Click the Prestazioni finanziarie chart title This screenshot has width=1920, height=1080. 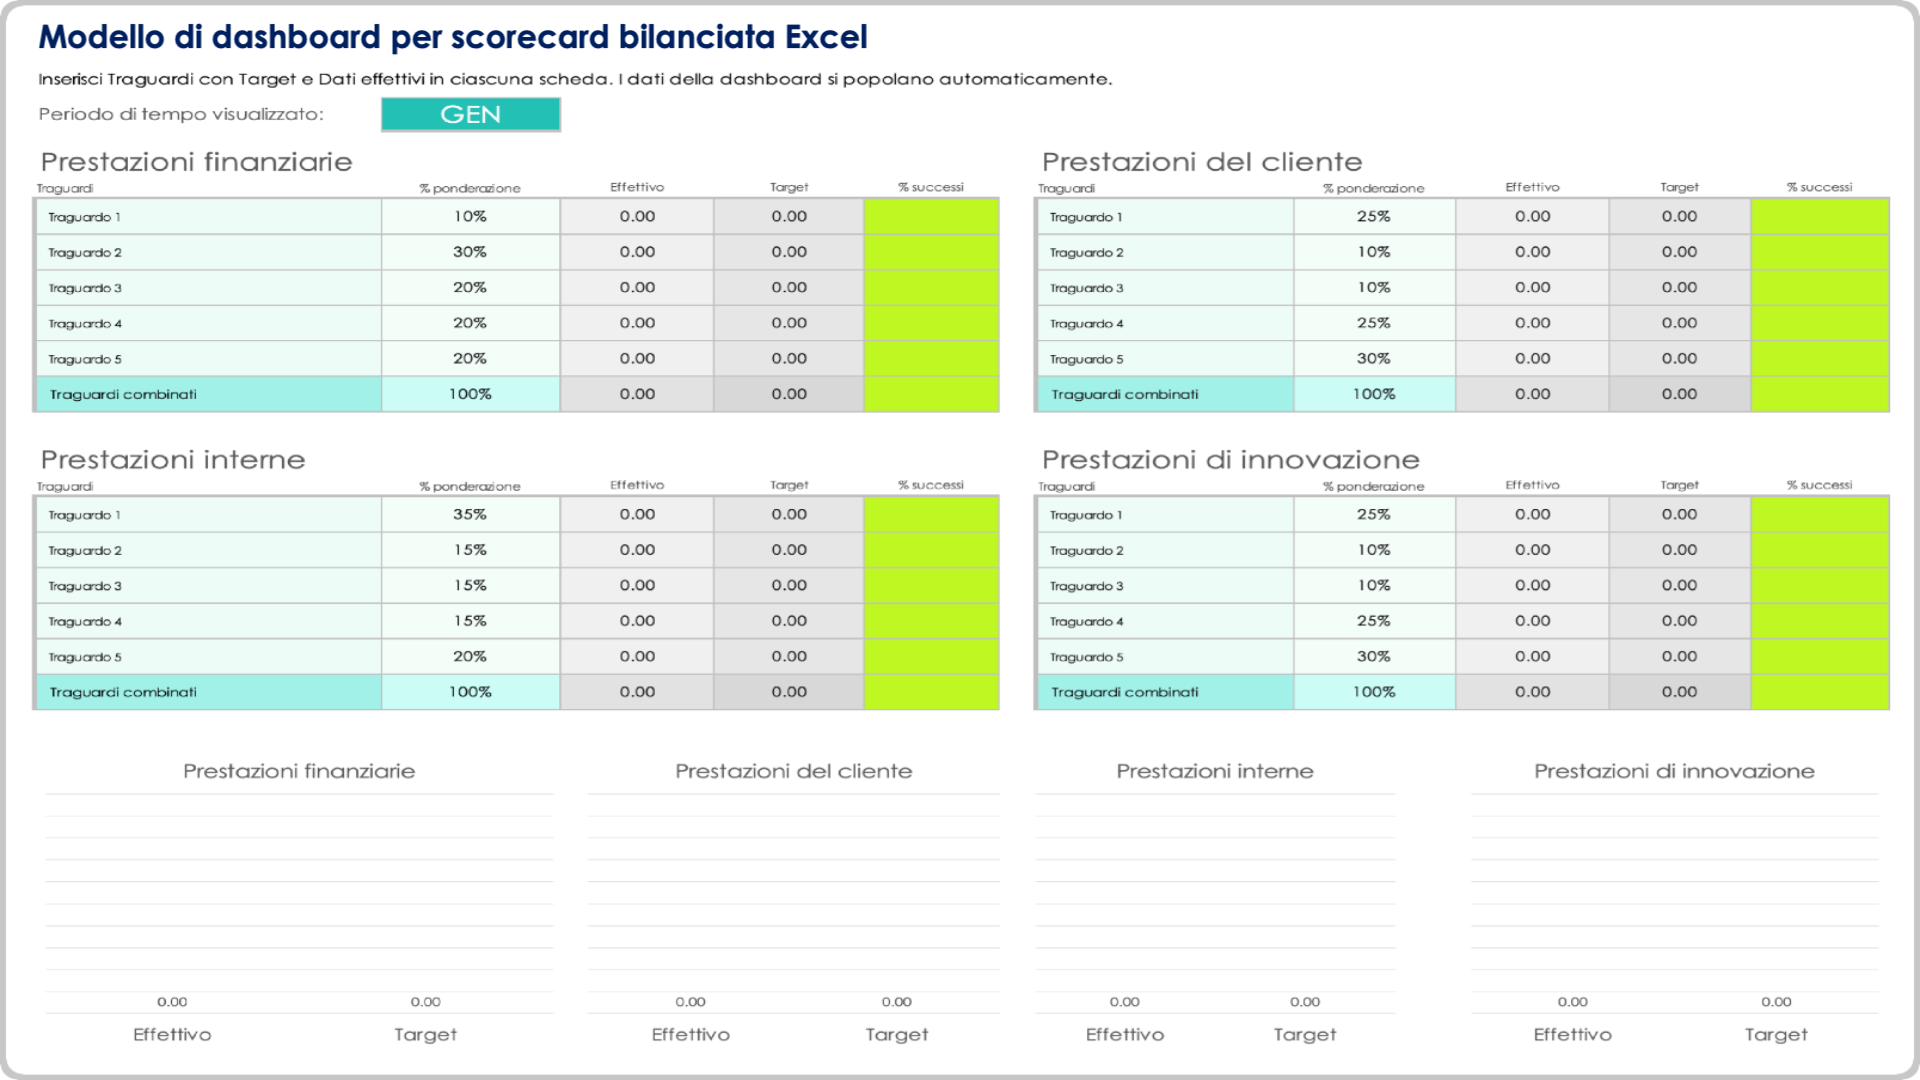coord(299,771)
